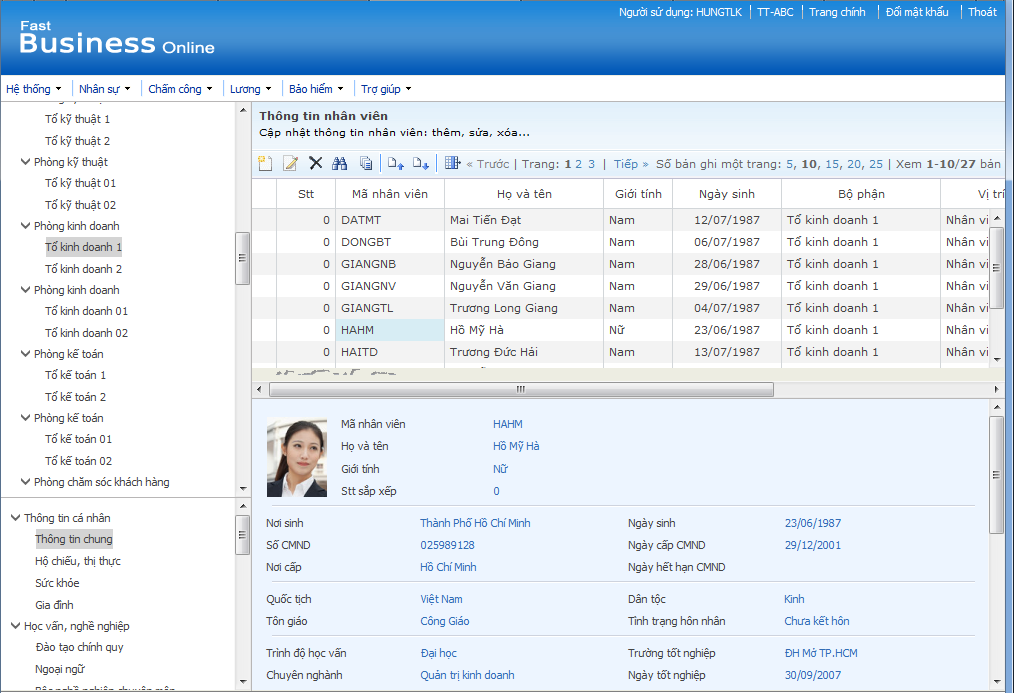This screenshot has width=1014, height=693.
Task: Open search using the binoculars icon
Action: point(340,162)
